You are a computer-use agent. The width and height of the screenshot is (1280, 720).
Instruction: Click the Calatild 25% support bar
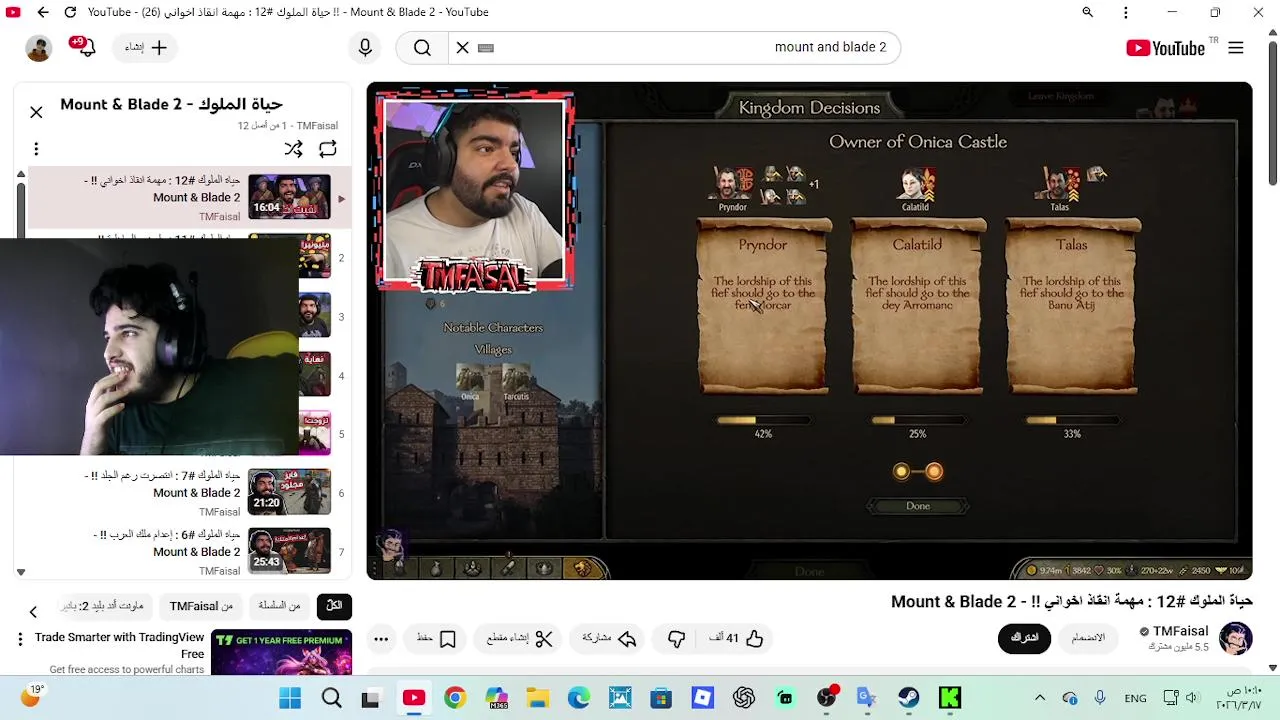click(x=917, y=421)
